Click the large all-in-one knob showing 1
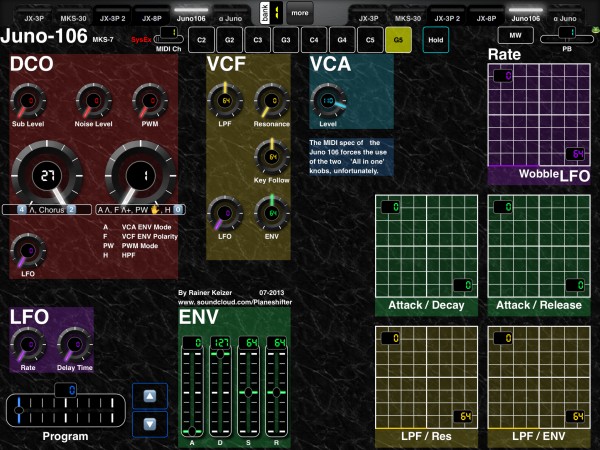 (x=140, y=176)
